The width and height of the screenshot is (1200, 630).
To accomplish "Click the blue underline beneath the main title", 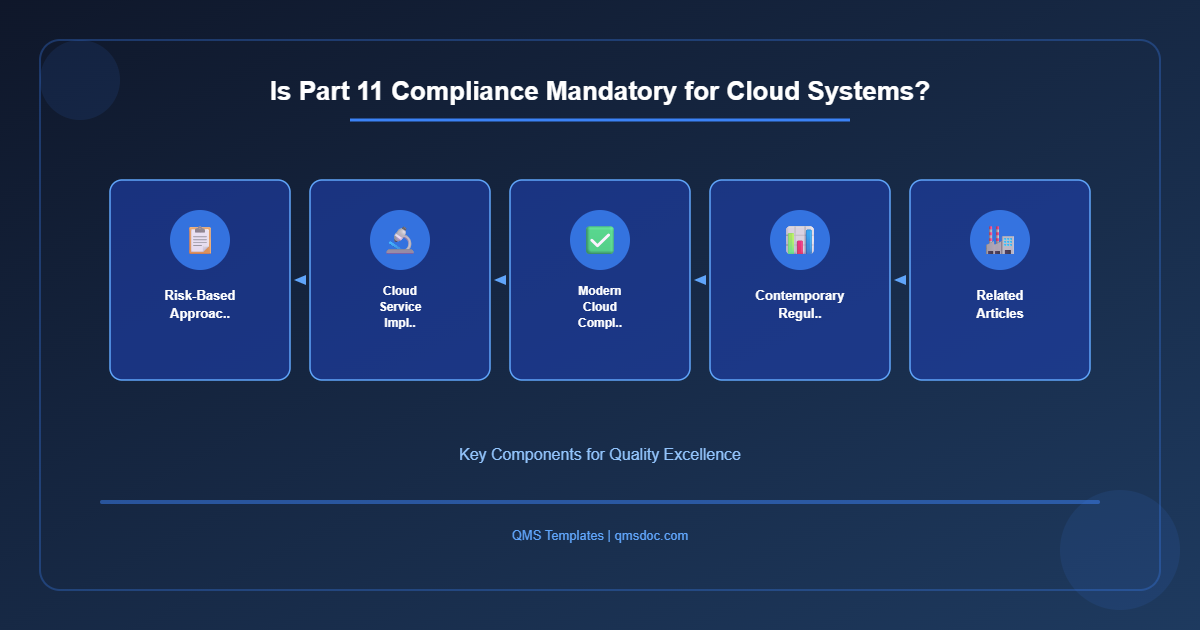I will click(x=599, y=121).
